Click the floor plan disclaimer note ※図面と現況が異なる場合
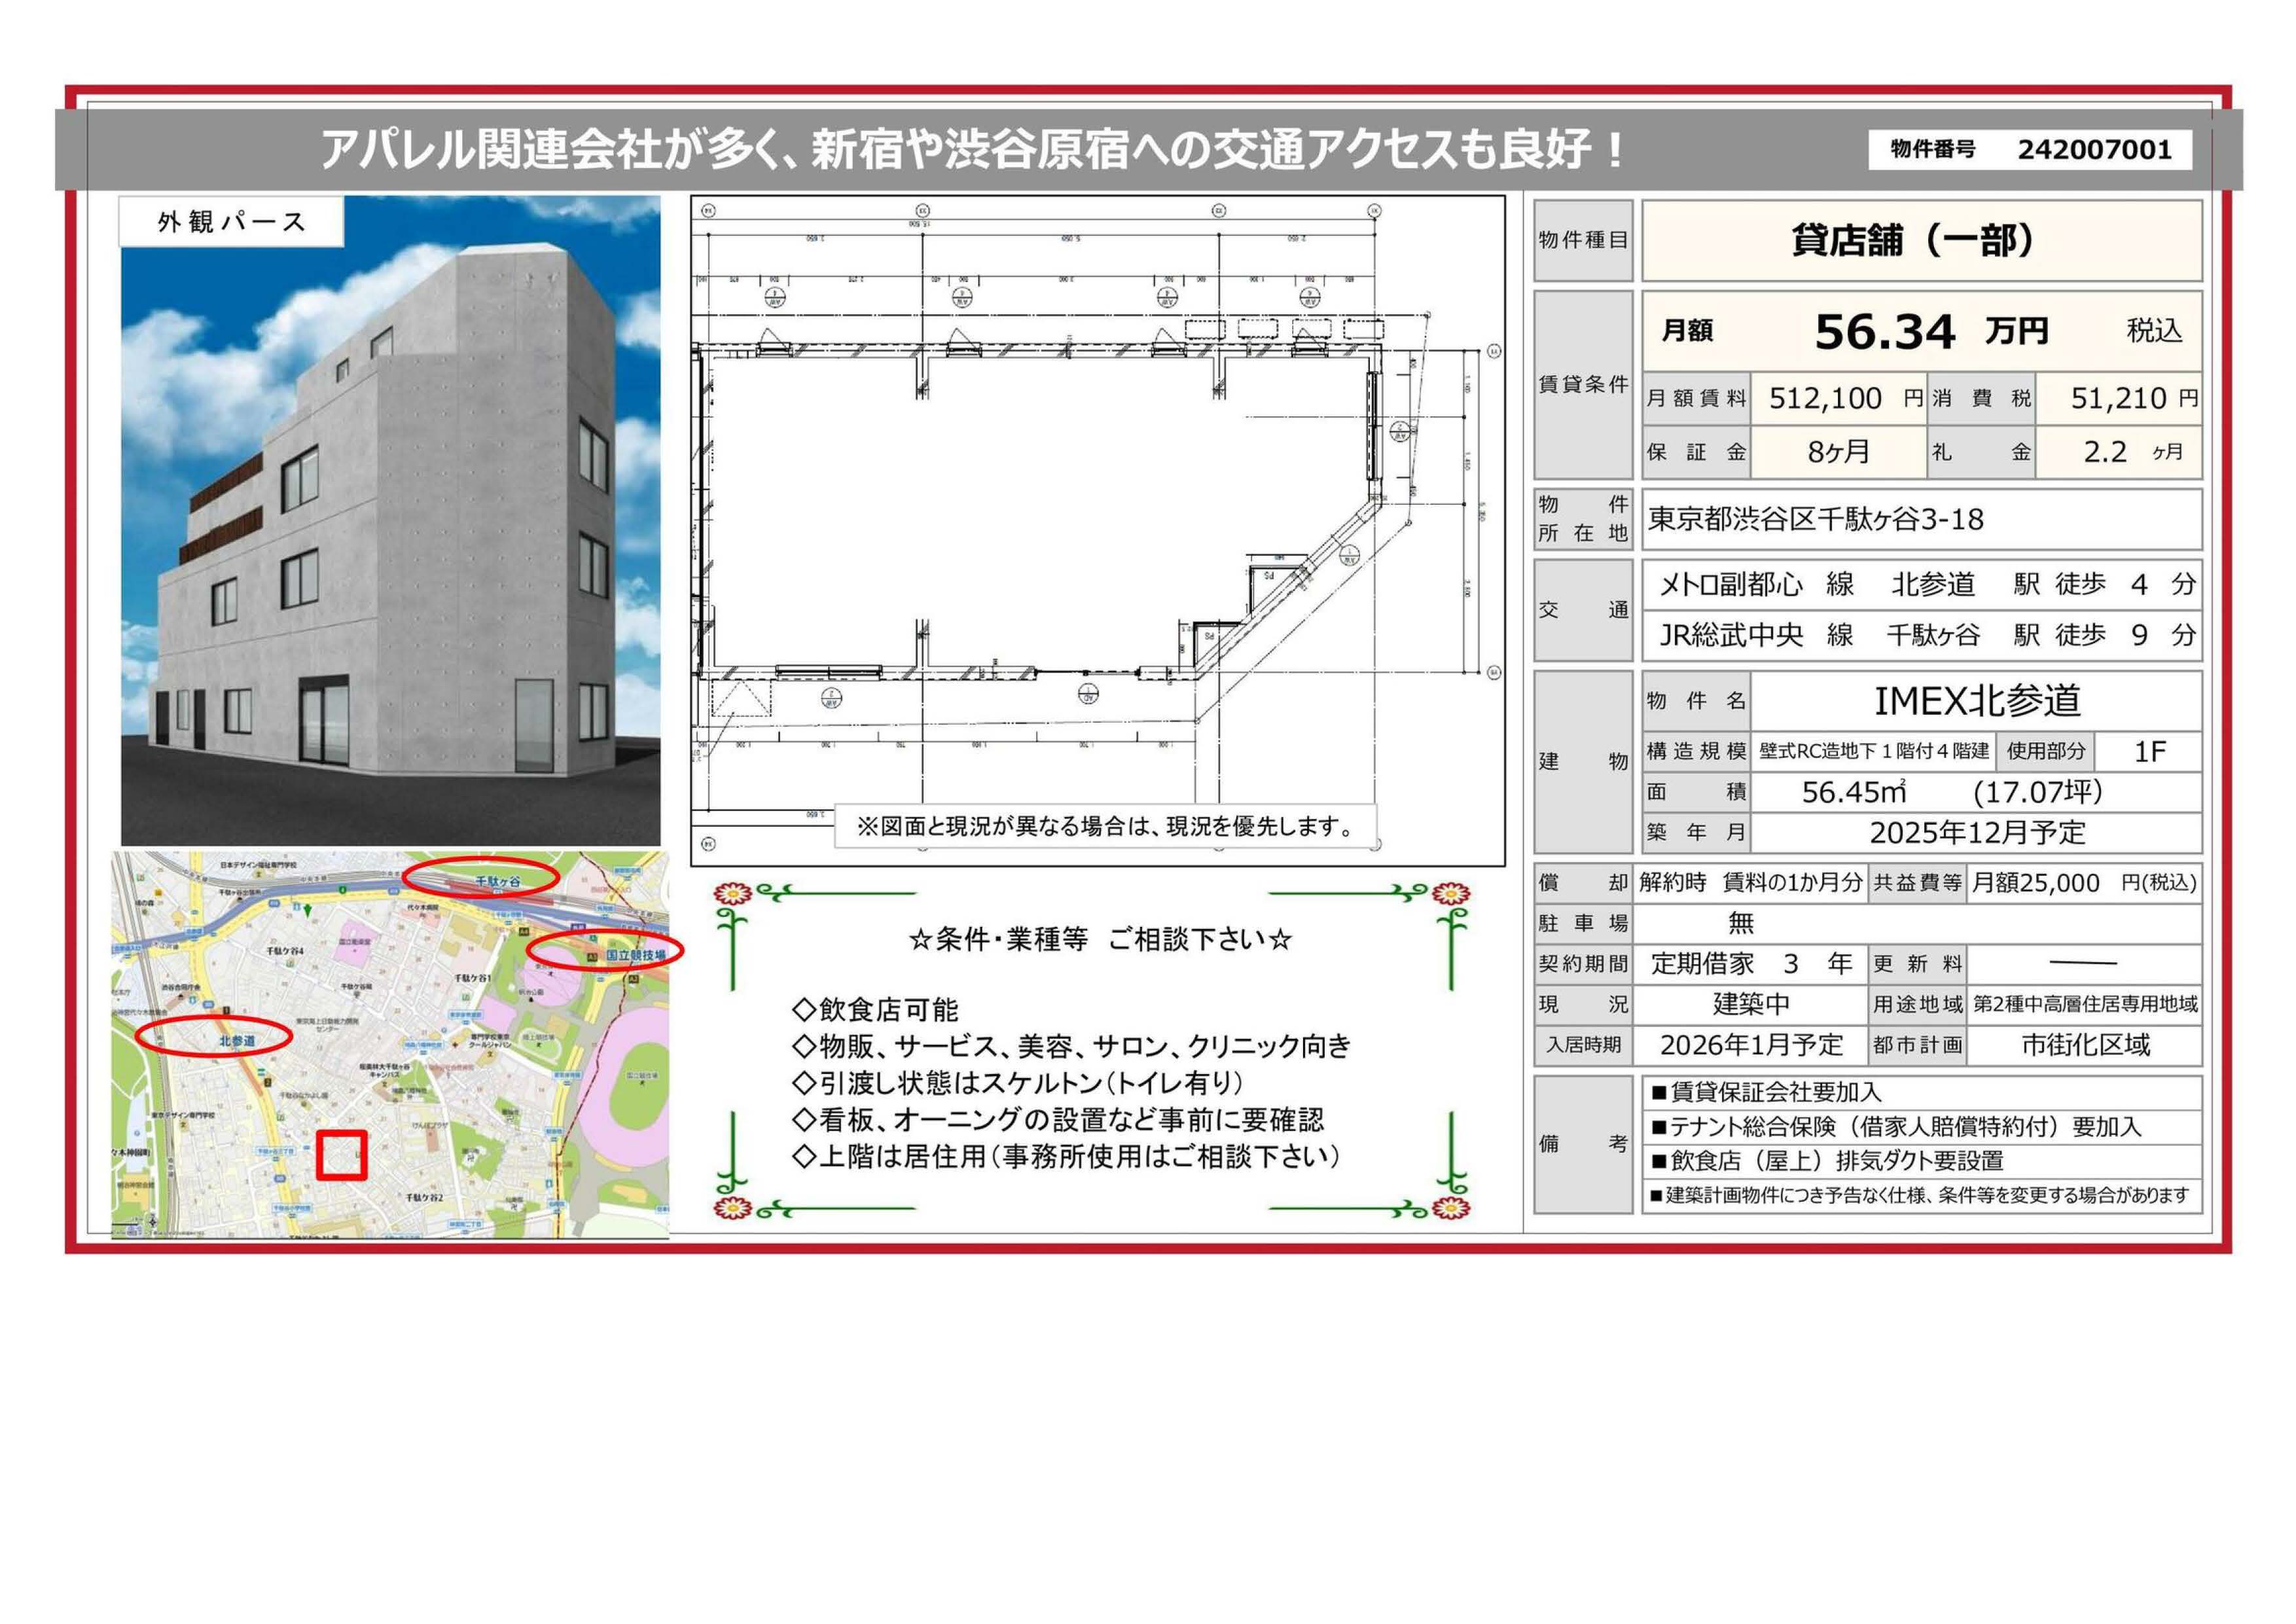This screenshot has height=1624, width=2296. [1105, 826]
